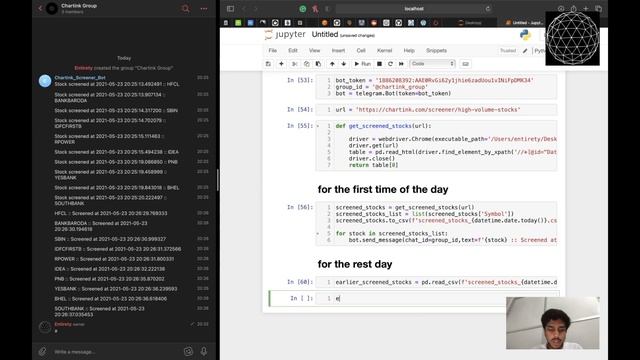Open the Help menu in Jupyter
640x360 pixels.
(x=409, y=51)
